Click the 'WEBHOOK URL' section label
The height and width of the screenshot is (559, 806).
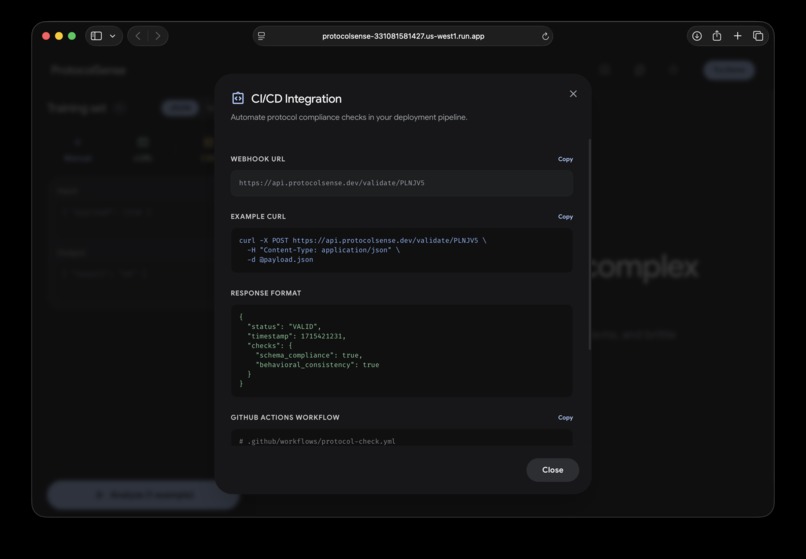(x=258, y=159)
